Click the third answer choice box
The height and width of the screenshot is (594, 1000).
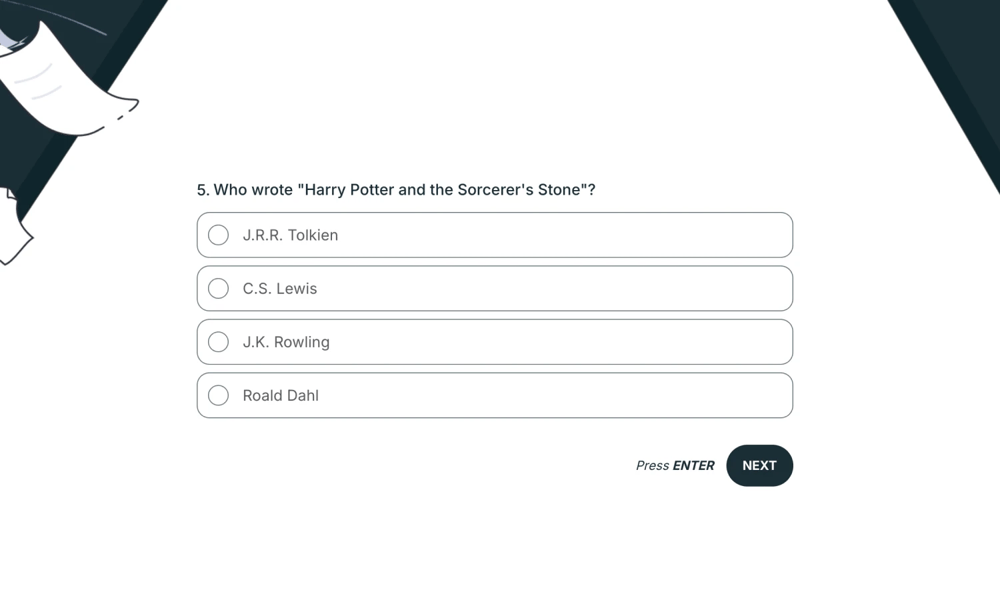tap(494, 341)
